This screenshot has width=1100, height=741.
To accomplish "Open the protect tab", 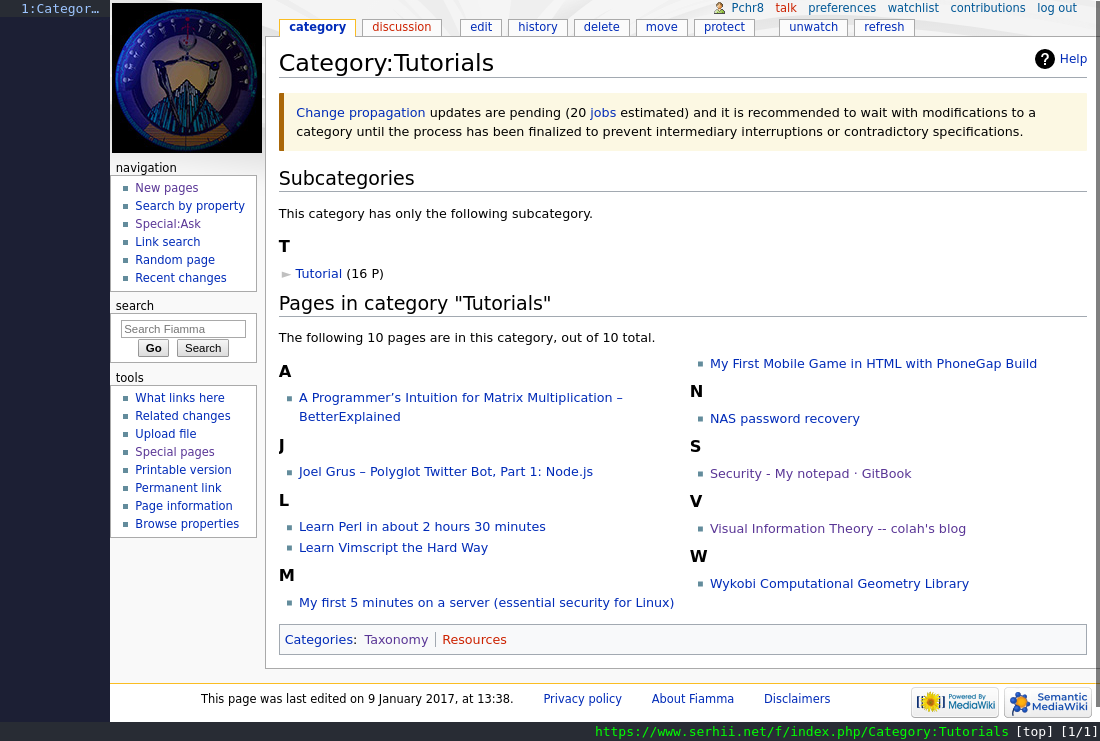I will coord(724,27).
